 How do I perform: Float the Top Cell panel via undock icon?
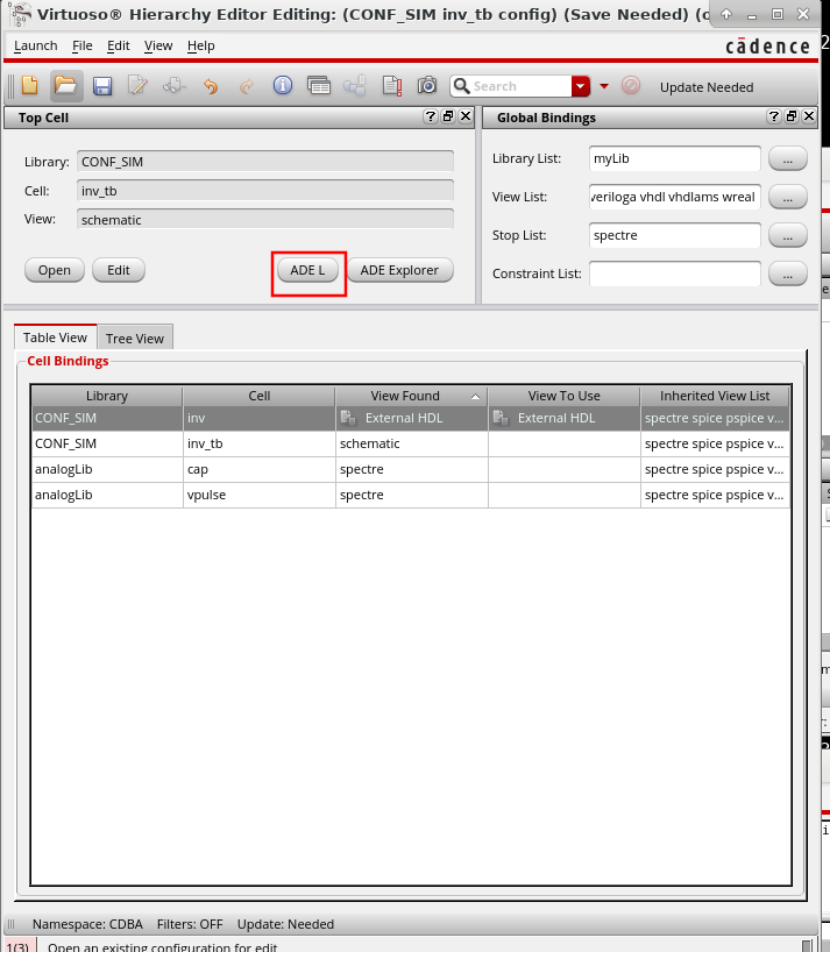(448, 117)
